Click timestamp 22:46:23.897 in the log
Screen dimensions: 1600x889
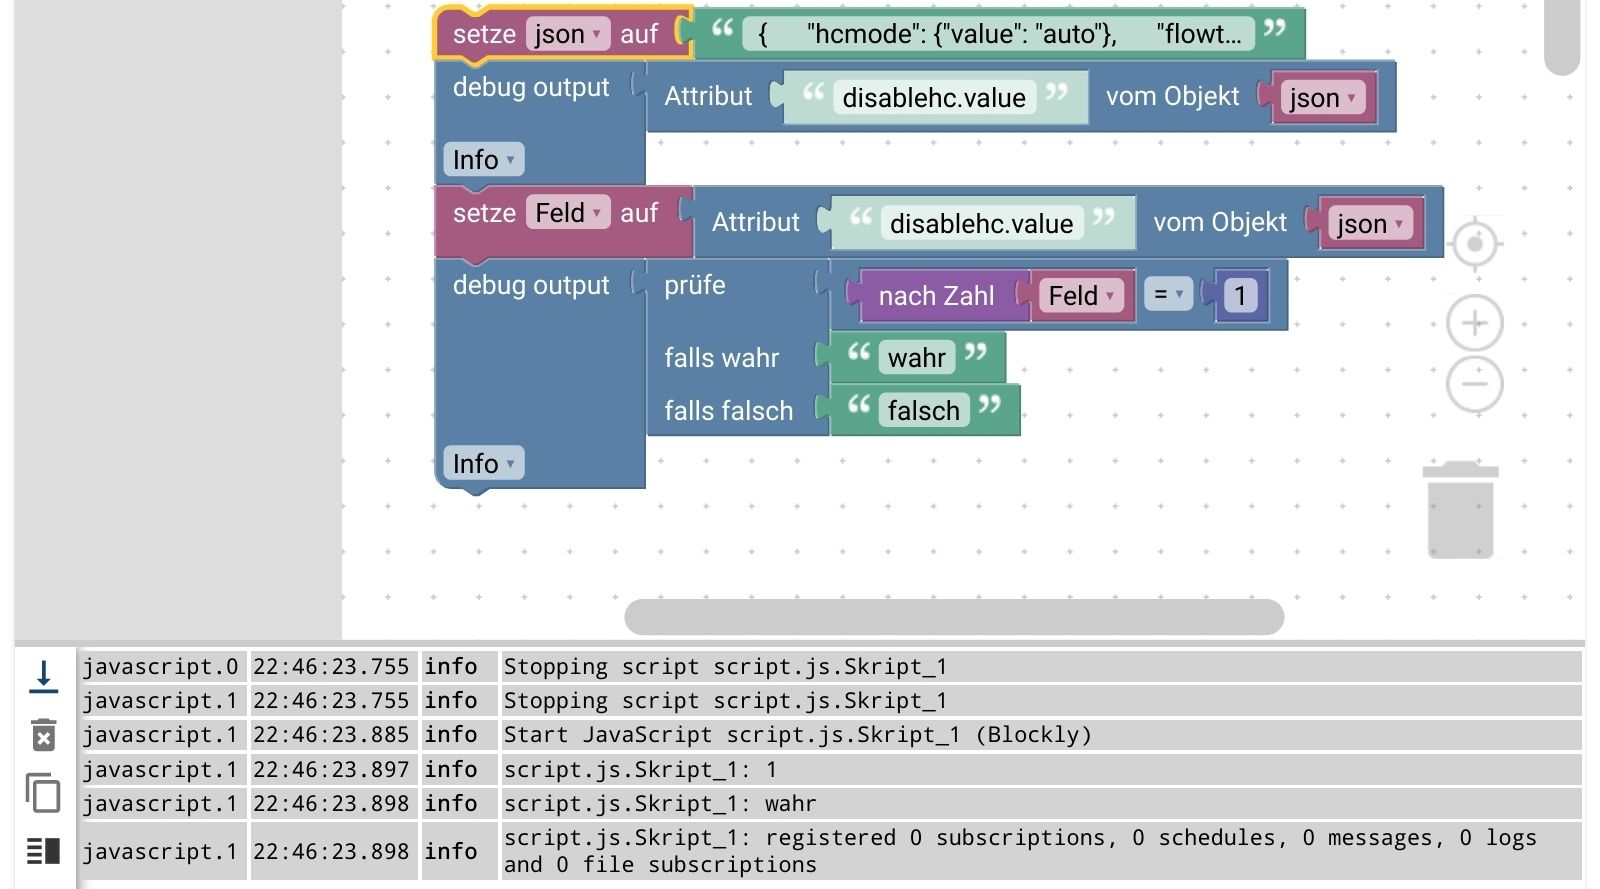click(331, 769)
